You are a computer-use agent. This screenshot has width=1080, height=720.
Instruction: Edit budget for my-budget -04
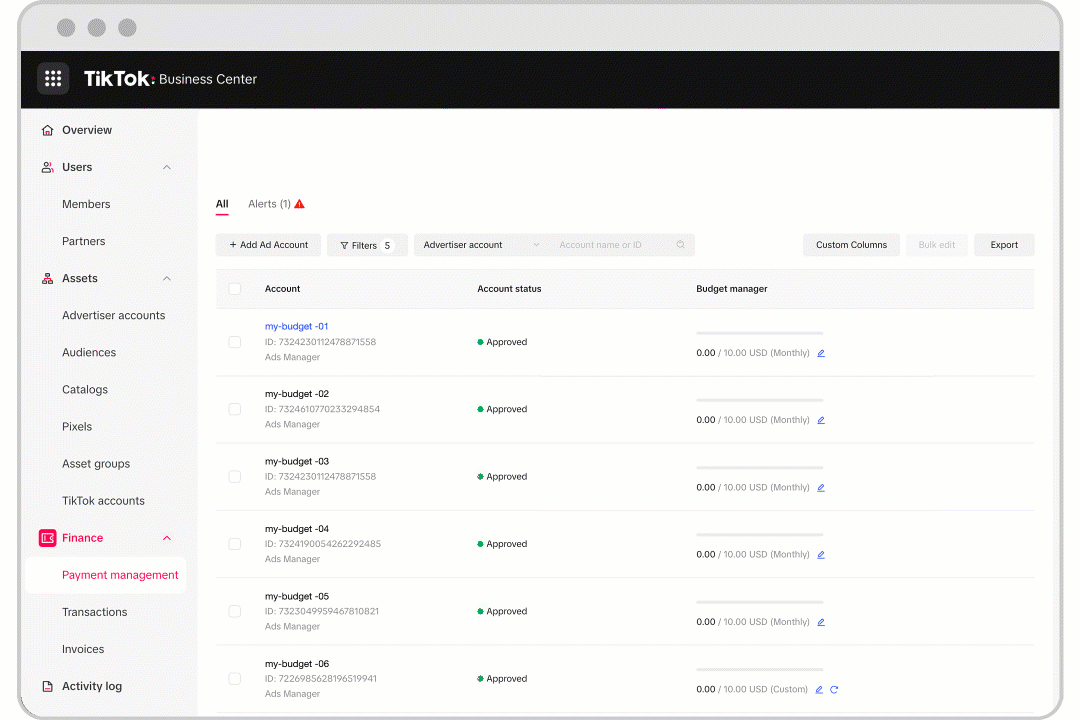point(821,555)
